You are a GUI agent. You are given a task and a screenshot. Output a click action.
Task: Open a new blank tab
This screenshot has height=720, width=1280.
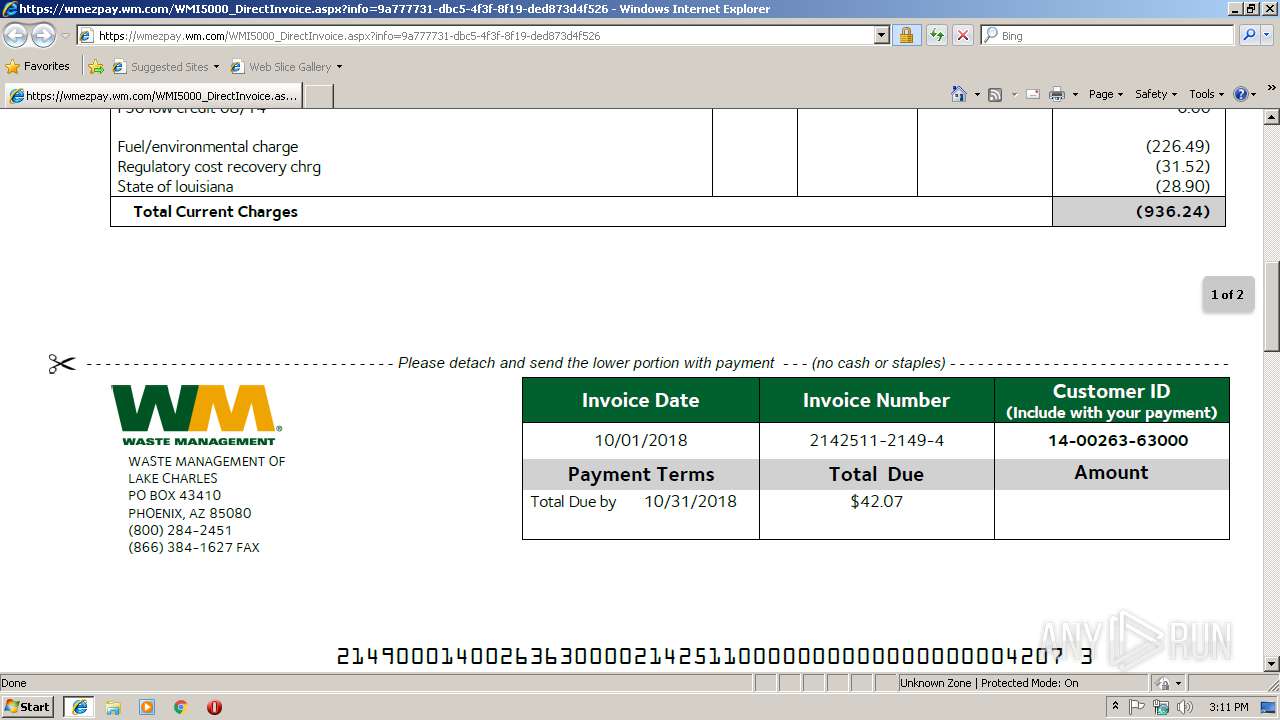(318, 96)
